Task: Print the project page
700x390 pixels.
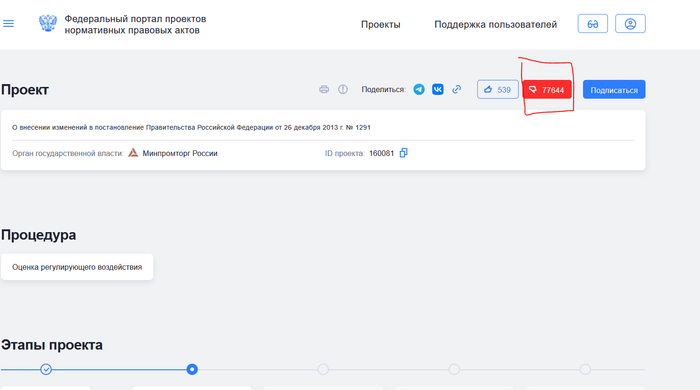Action: pyautogui.click(x=324, y=89)
